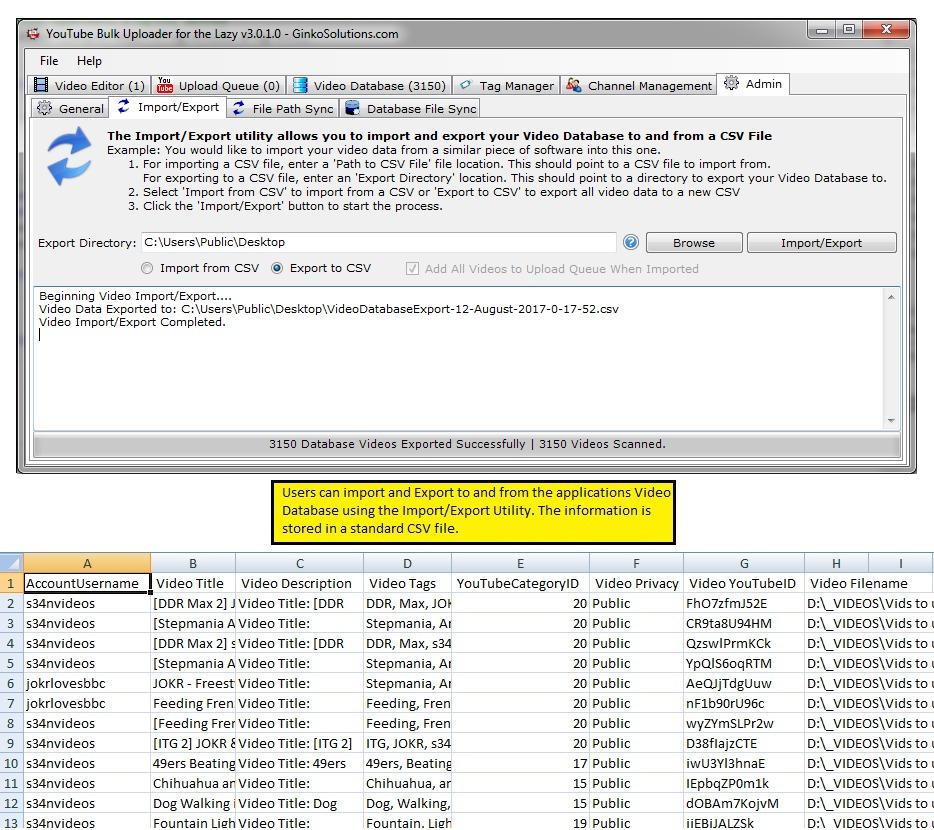Select spreadsheet column E header

pos(521,563)
